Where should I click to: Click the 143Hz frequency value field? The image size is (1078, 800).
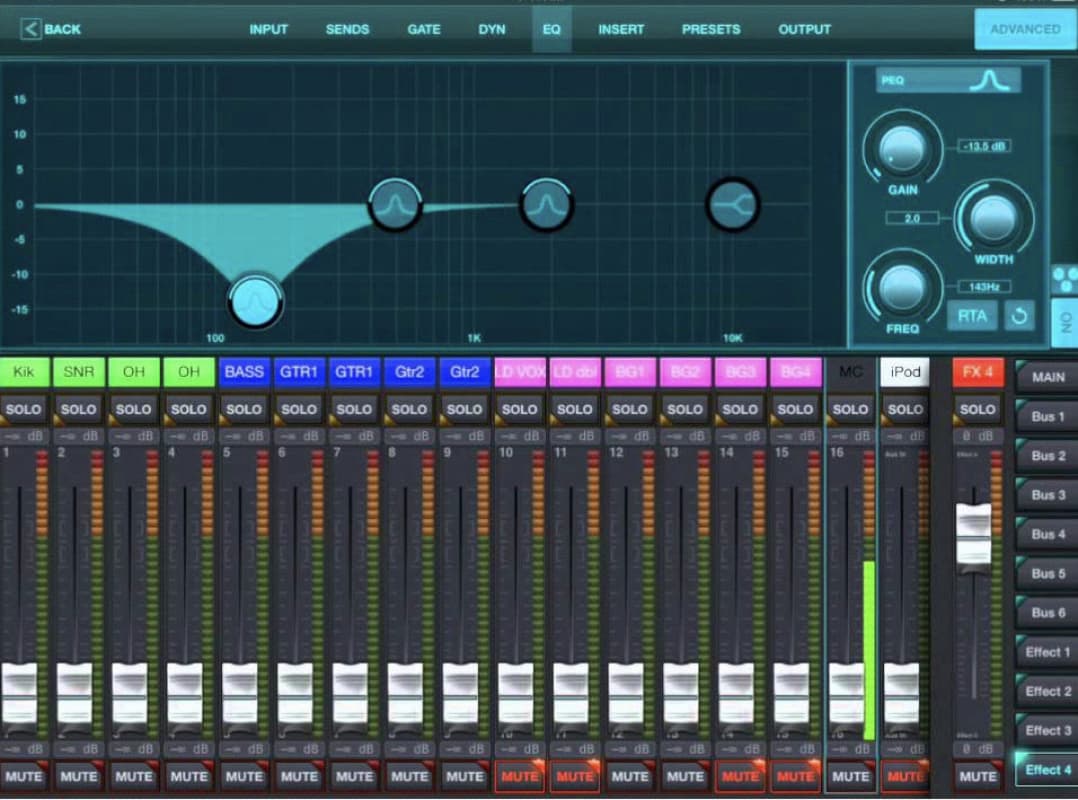pos(984,287)
